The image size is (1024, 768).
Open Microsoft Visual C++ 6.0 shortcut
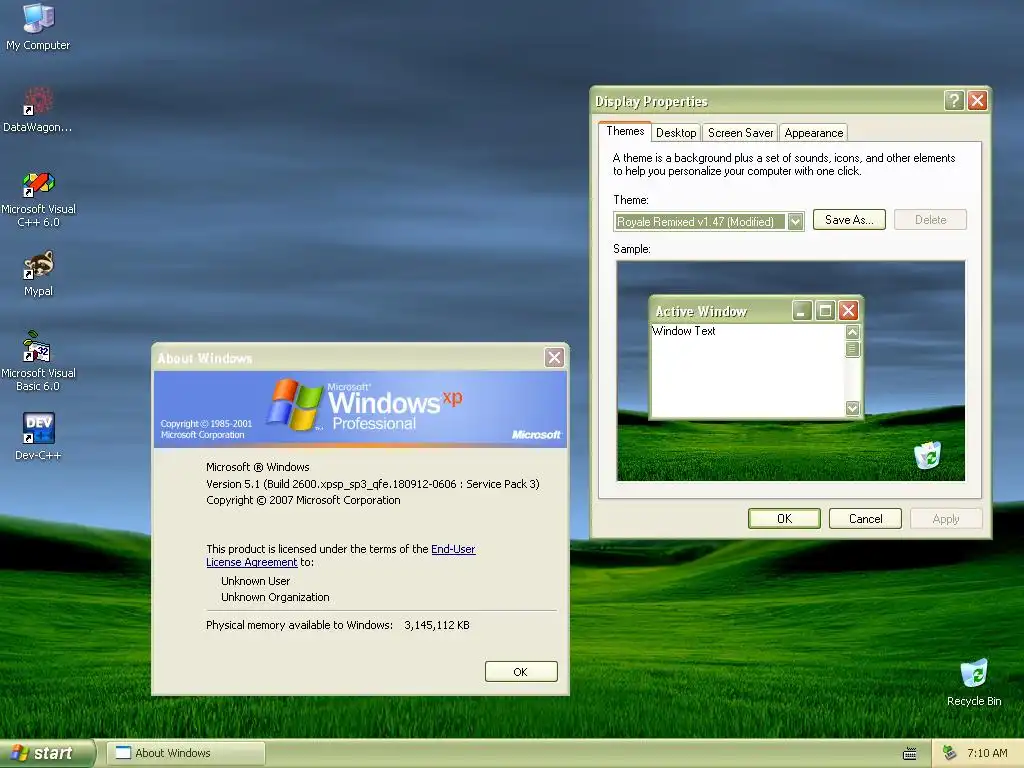(38, 199)
